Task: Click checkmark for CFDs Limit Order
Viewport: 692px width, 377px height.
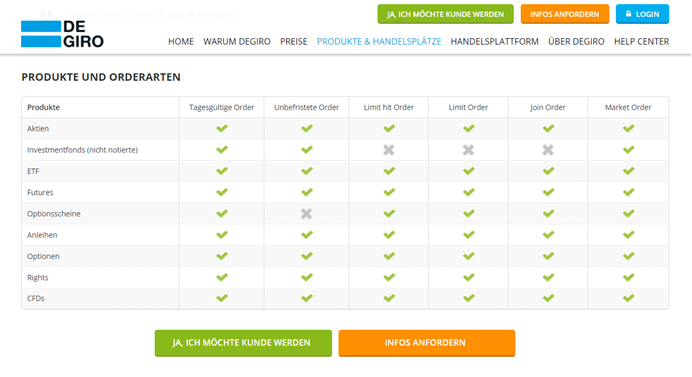Action: pos(469,298)
